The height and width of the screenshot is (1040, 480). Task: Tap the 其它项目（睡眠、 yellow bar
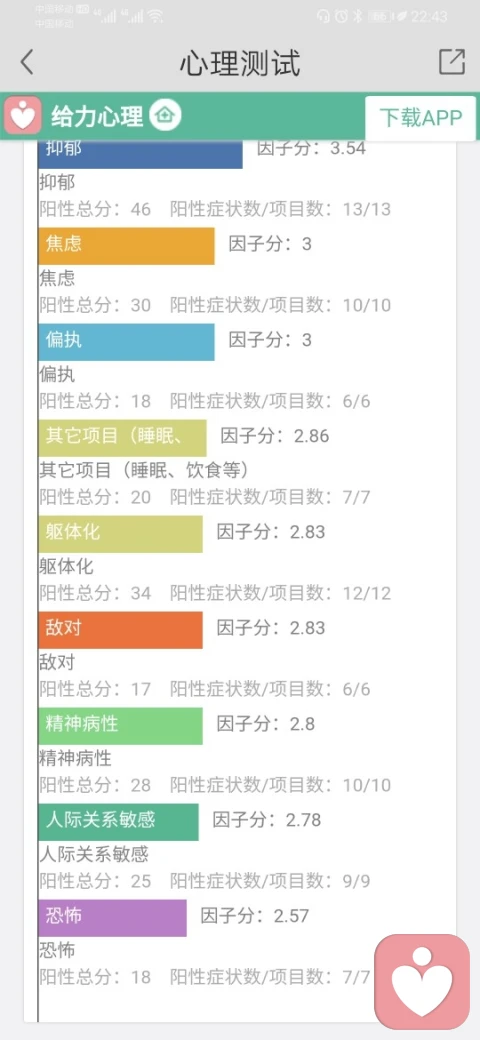[x=123, y=438]
